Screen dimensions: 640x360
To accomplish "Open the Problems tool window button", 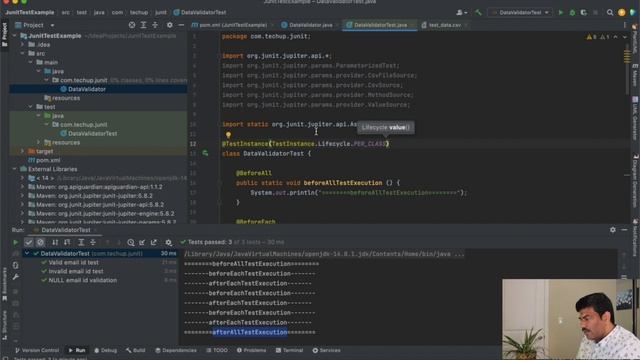I will coord(251,351).
